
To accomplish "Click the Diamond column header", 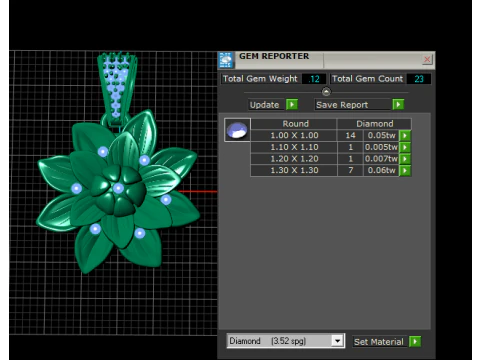I will coord(375,124).
